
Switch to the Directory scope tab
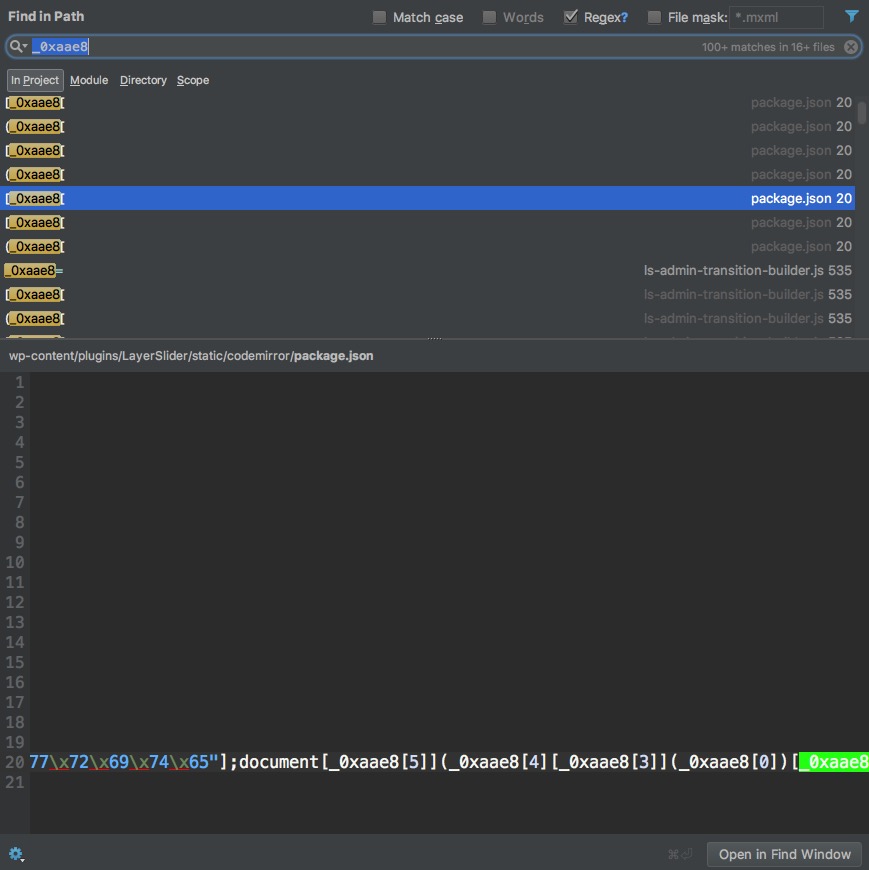pos(143,80)
